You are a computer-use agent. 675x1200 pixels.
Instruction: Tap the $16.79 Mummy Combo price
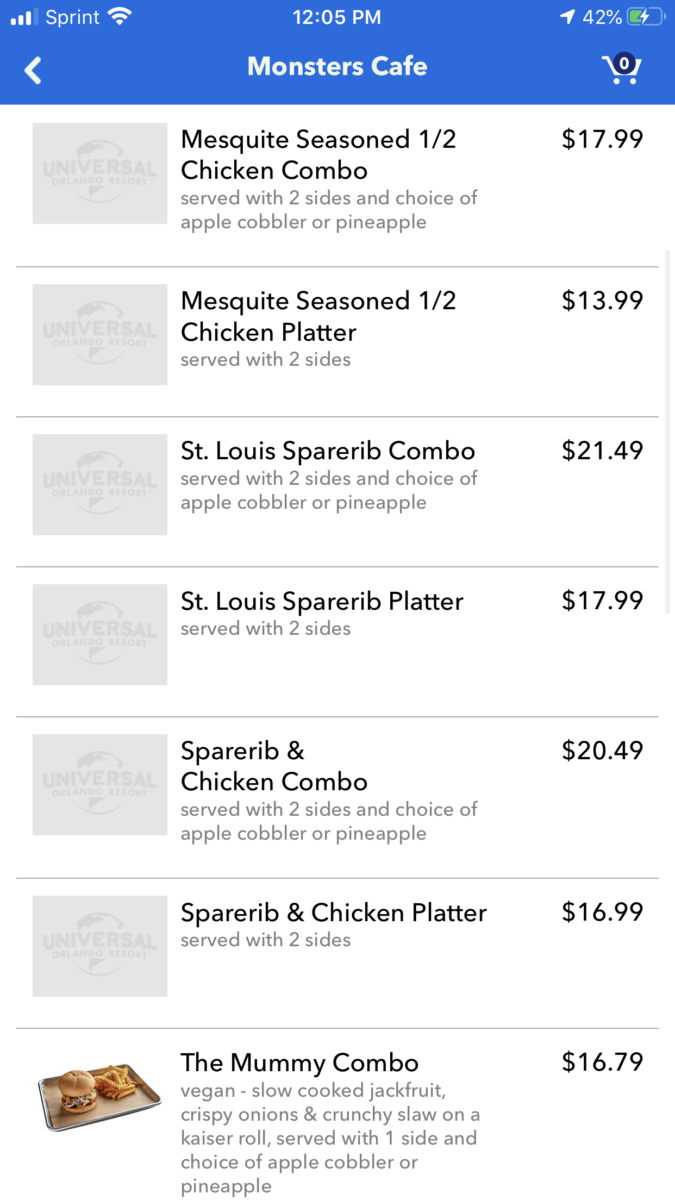pos(602,1061)
